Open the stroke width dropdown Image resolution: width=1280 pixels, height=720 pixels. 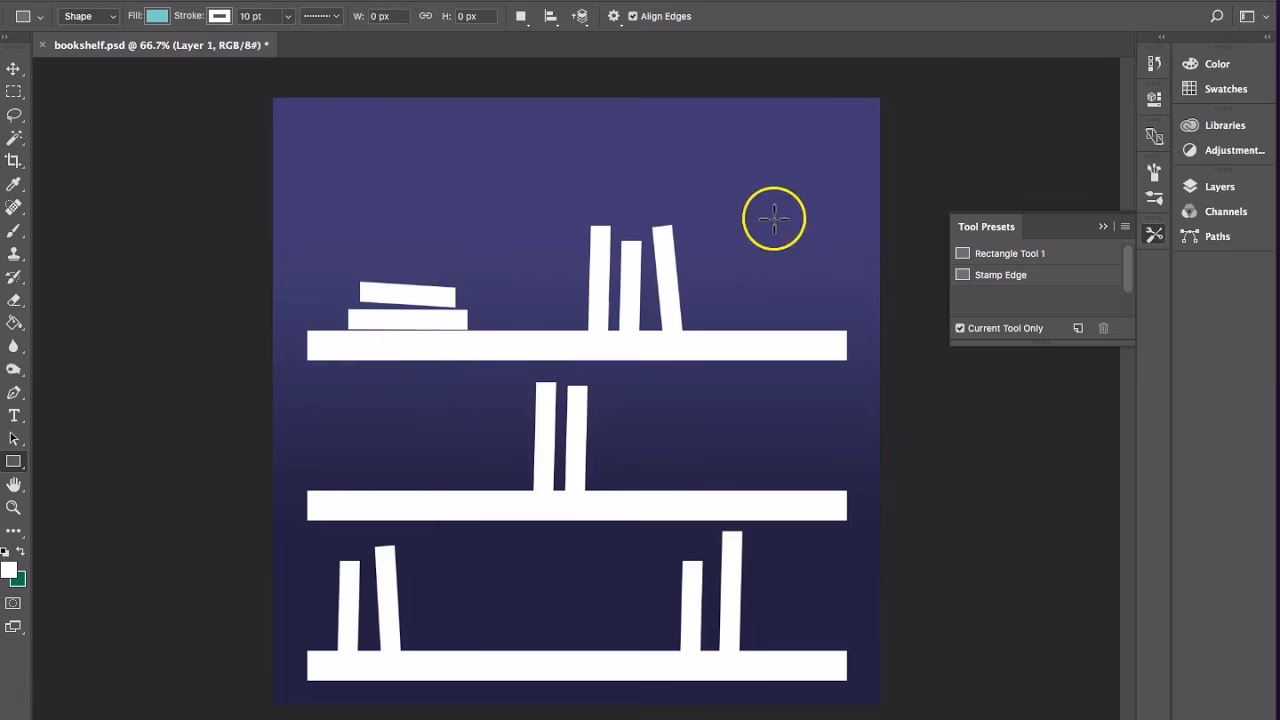click(x=288, y=16)
